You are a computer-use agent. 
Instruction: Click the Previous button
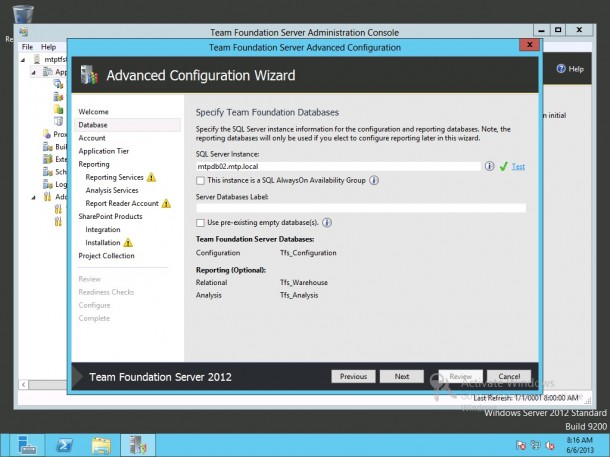click(x=353, y=376)
